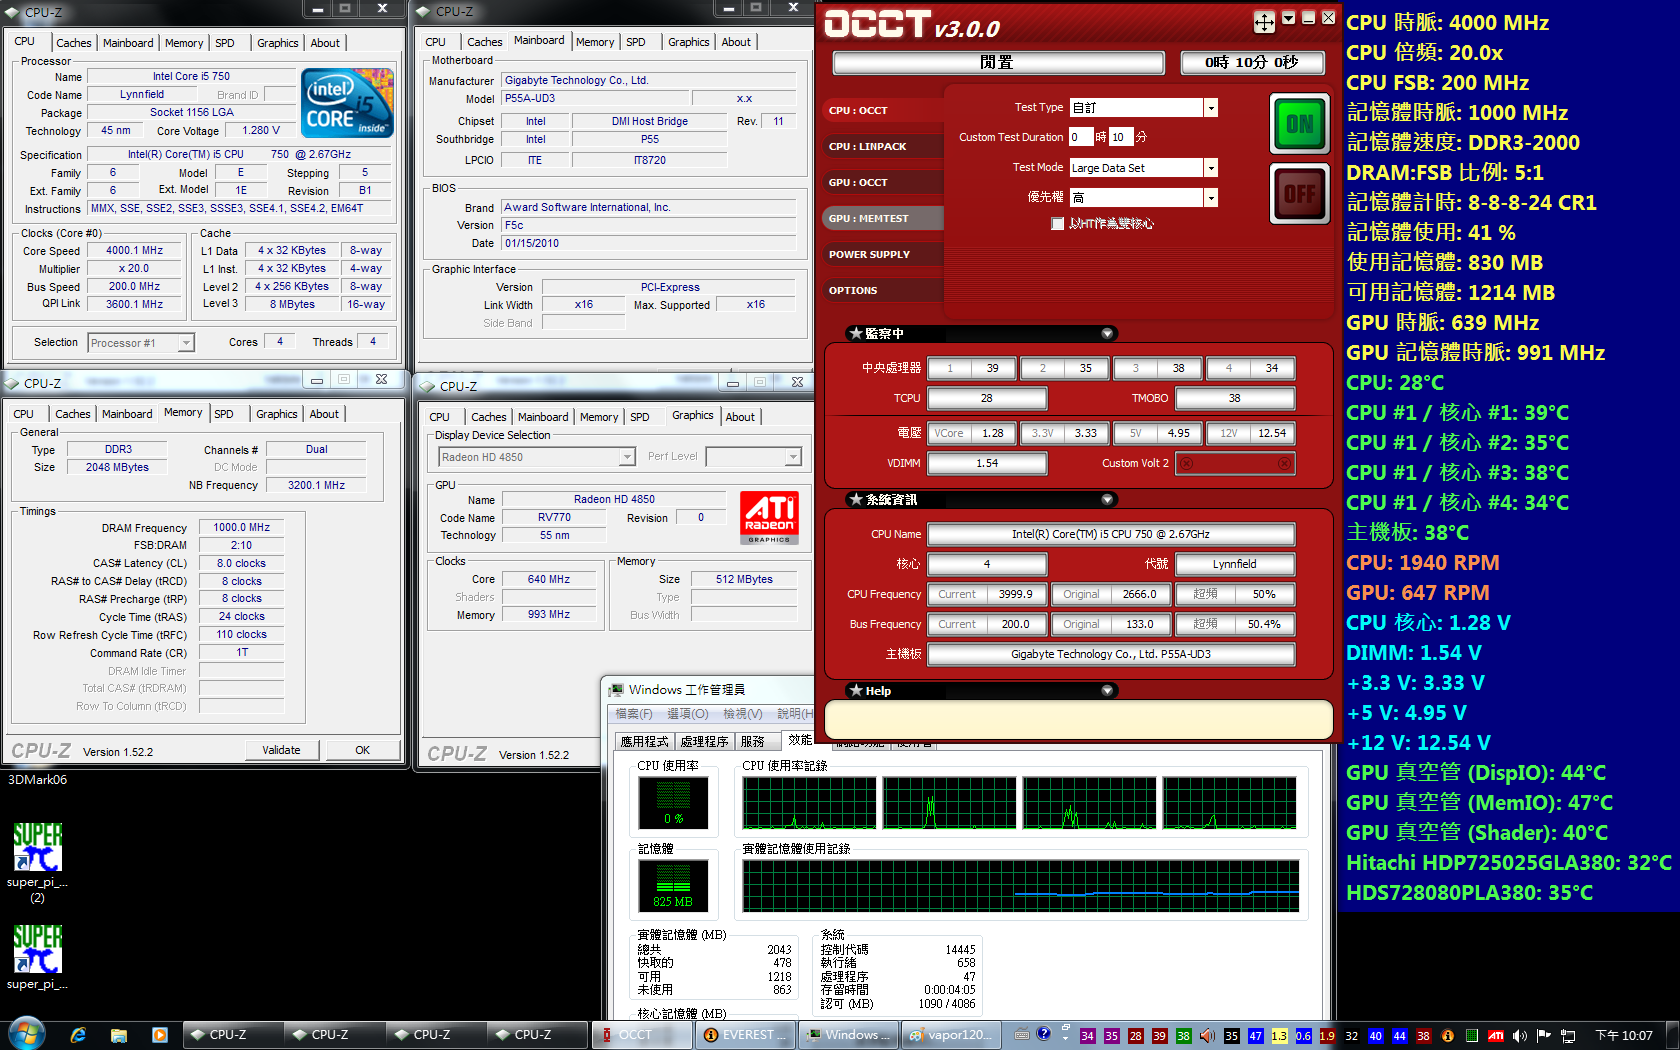This screenshot has width=1680, height=1050.
Task: Switch to the SPD tab in the Memory CPU-Z window
Action: click(x=224, y=414)
